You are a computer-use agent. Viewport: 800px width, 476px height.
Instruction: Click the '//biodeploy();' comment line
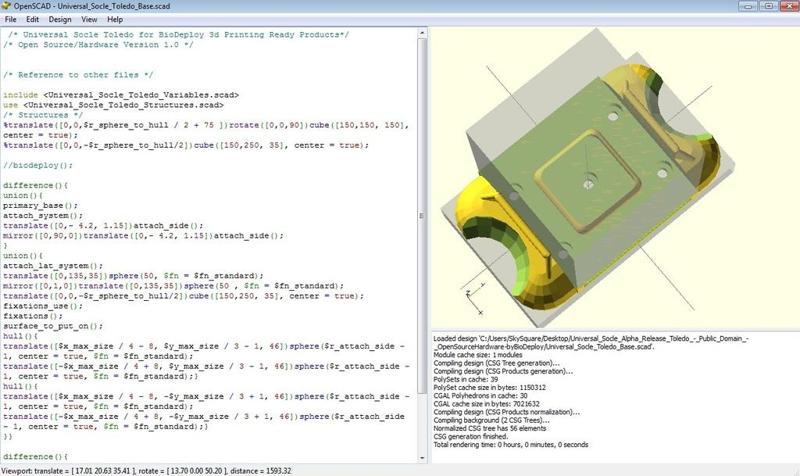click(38, 165)
